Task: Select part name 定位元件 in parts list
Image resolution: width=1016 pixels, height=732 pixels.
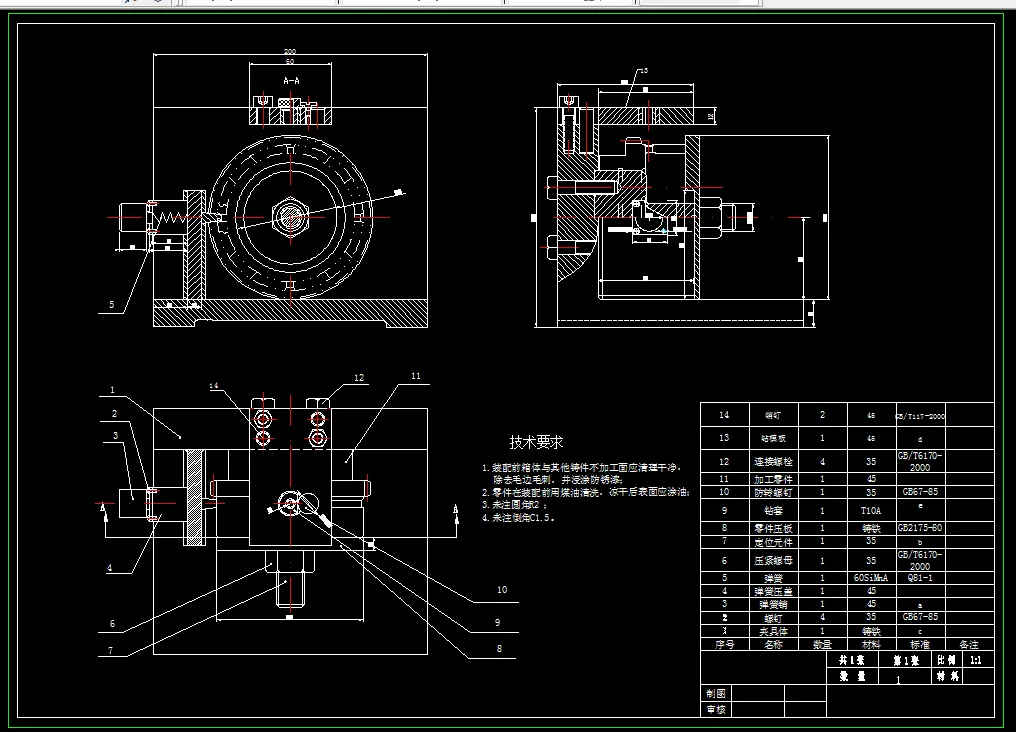Action: pos(773,542)
